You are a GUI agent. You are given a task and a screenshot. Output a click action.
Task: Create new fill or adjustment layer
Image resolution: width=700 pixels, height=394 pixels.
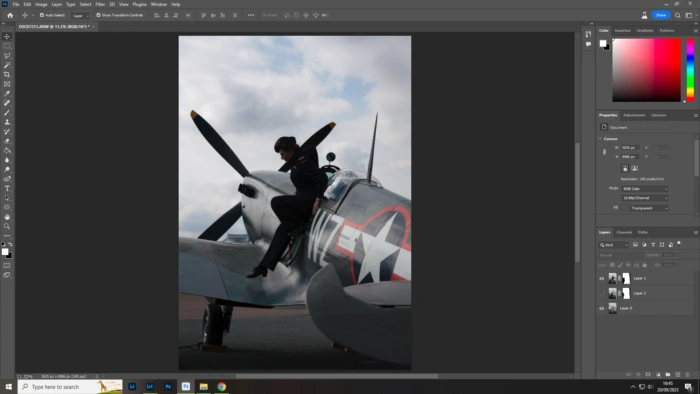658,374
